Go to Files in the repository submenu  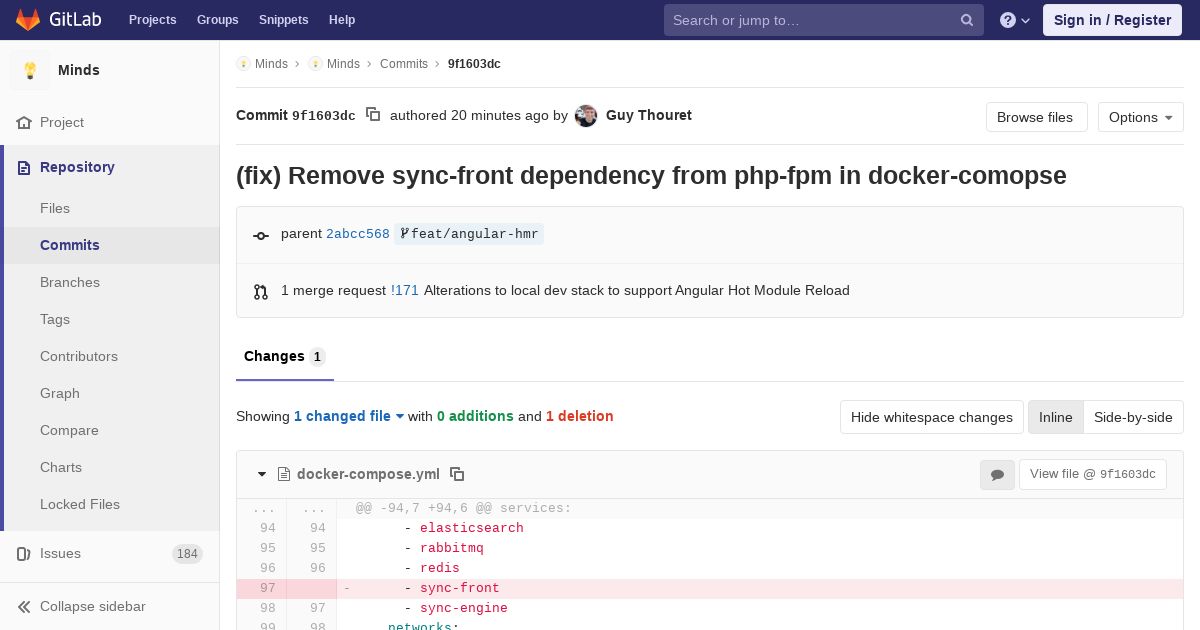(x=55, y=208)
